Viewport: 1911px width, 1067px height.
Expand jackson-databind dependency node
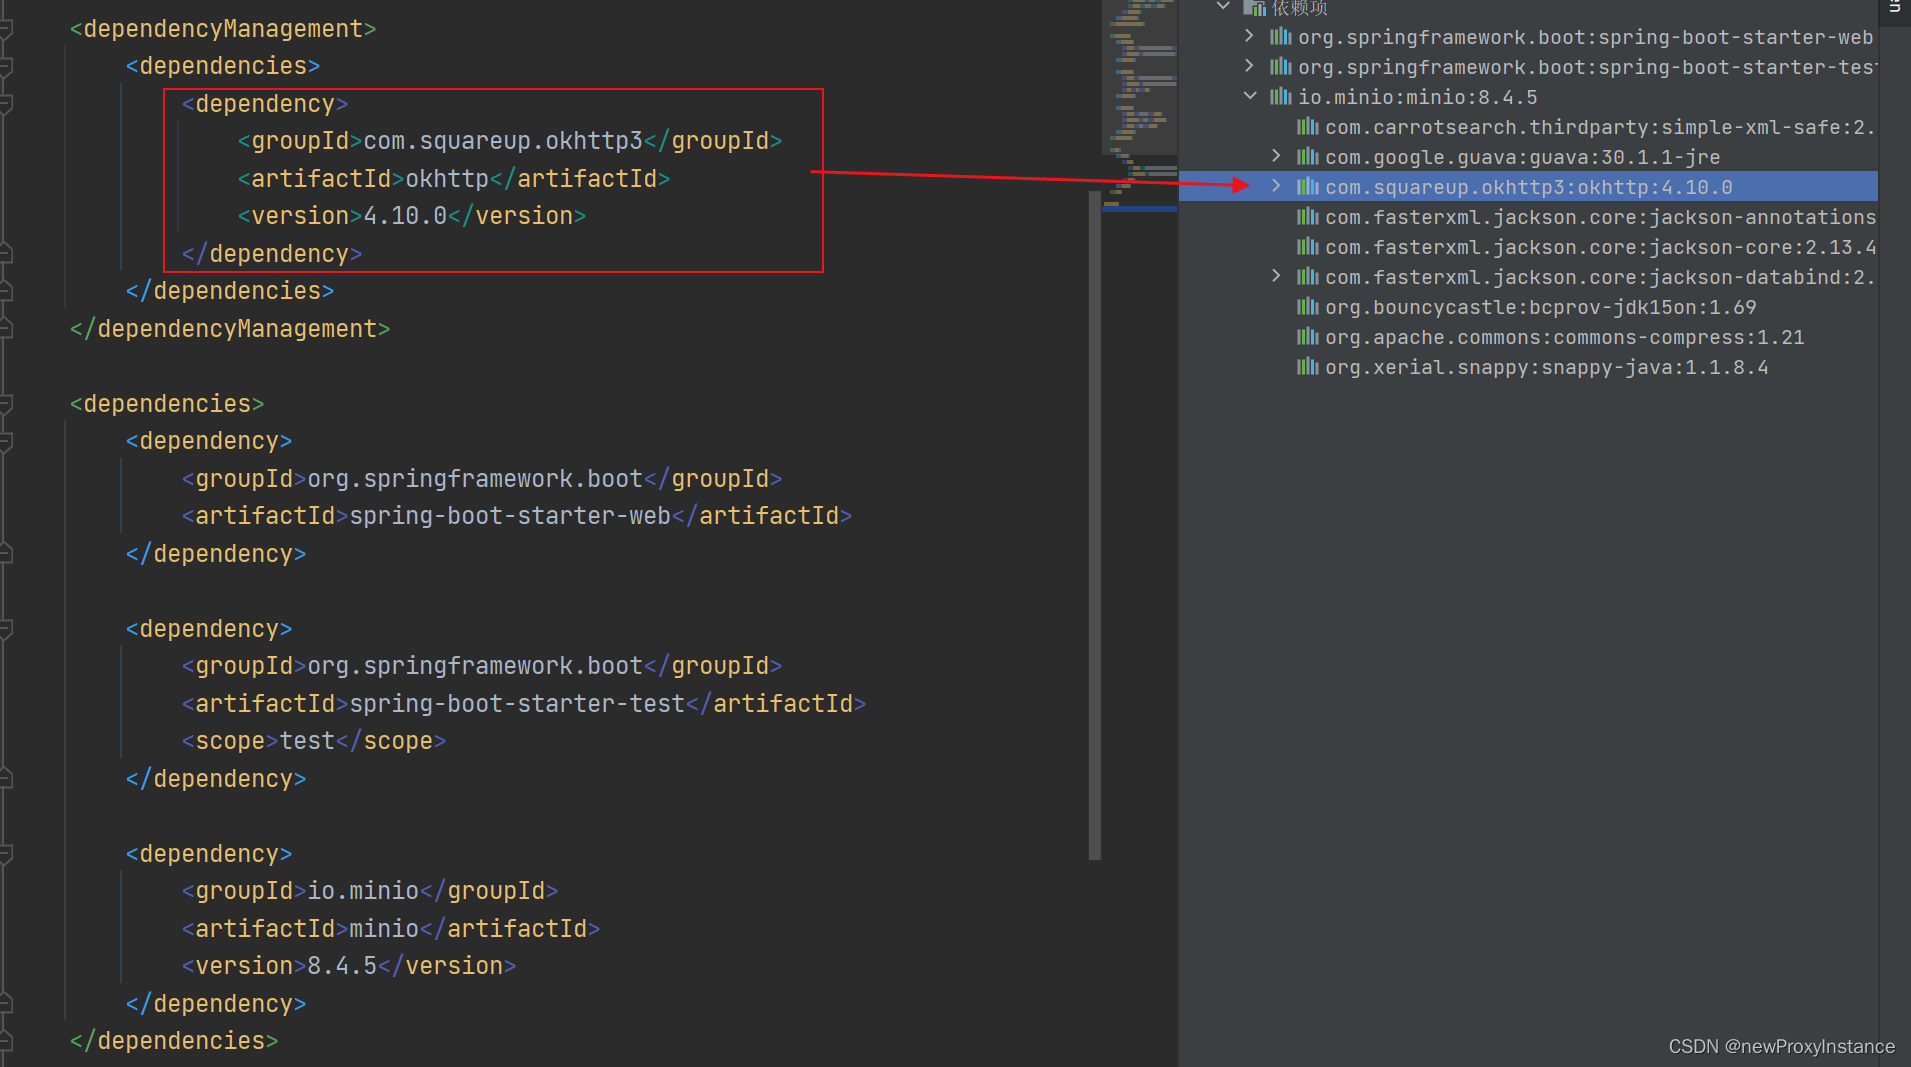click(x=1276, y=276)
